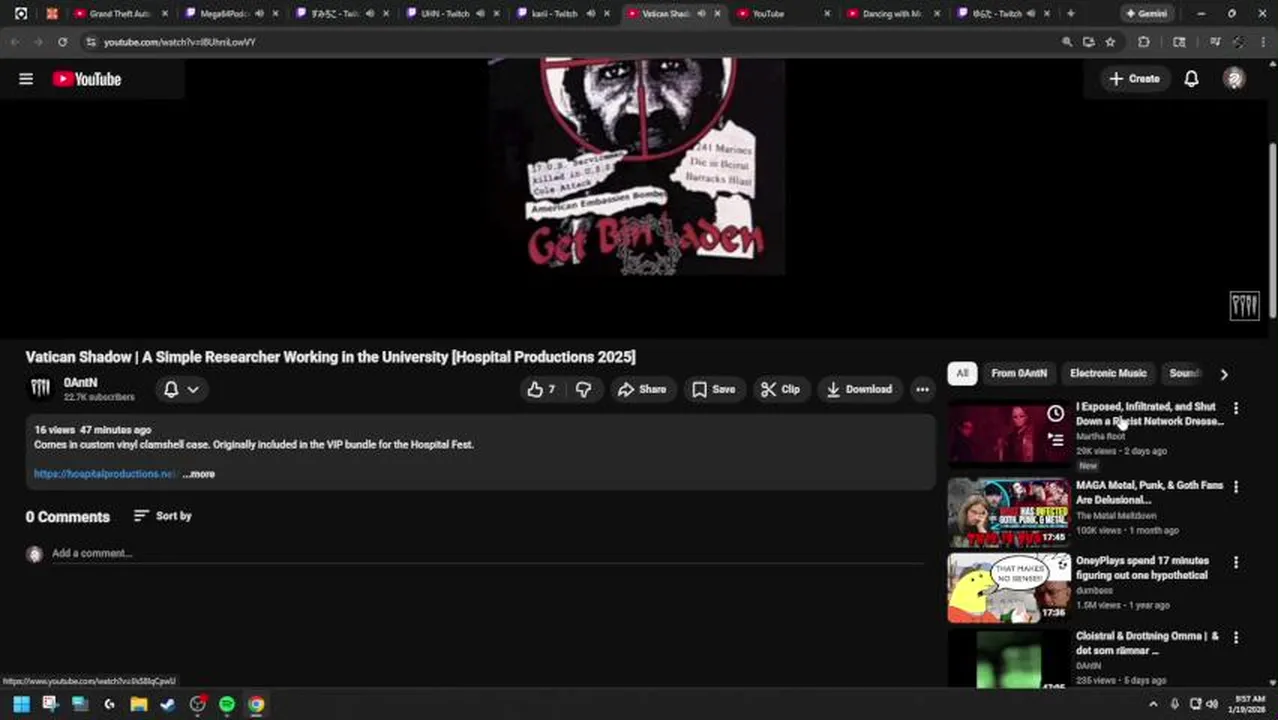
Task: Expand the subscription notification bell dropdown
Action: tap(181, 389)
